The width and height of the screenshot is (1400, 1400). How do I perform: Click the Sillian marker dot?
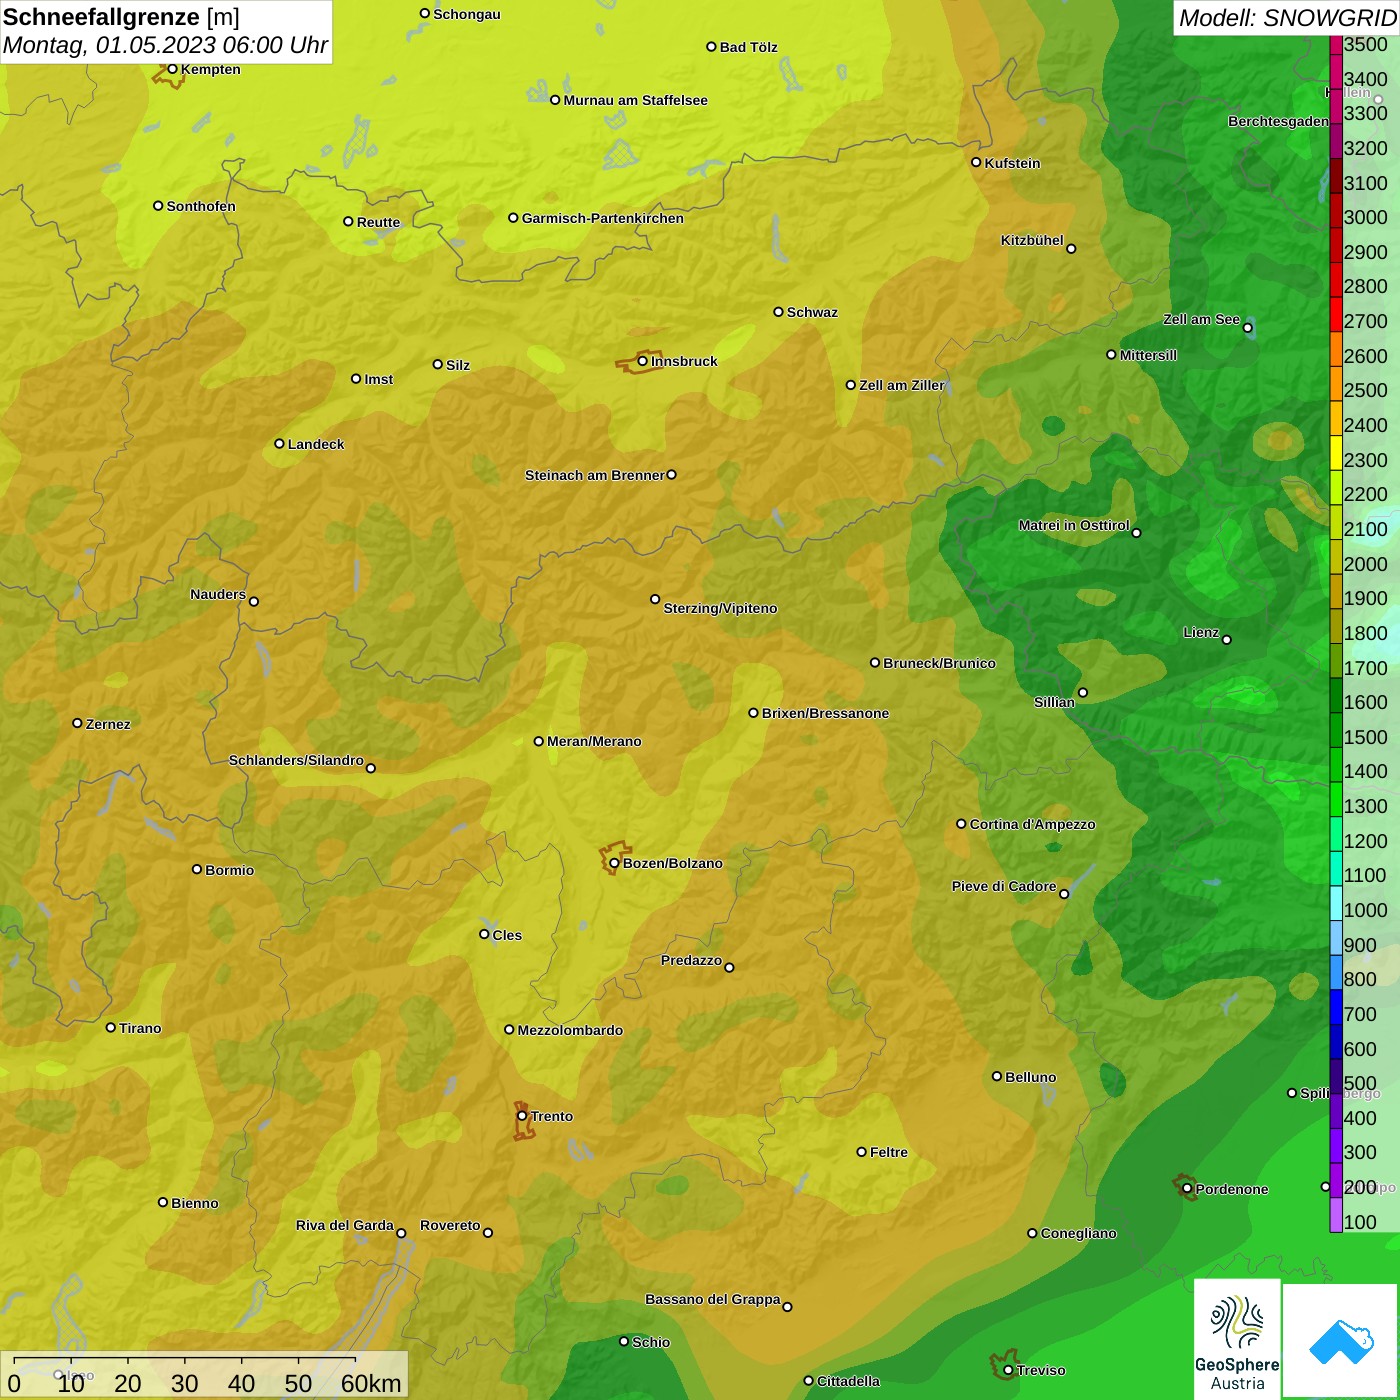(x=1082, y=692)
